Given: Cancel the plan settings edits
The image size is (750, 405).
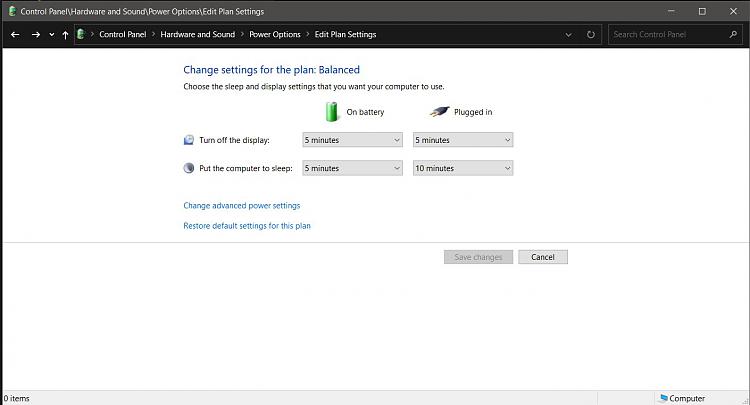Looking at the screenshot, I should [x=543, y=257].
